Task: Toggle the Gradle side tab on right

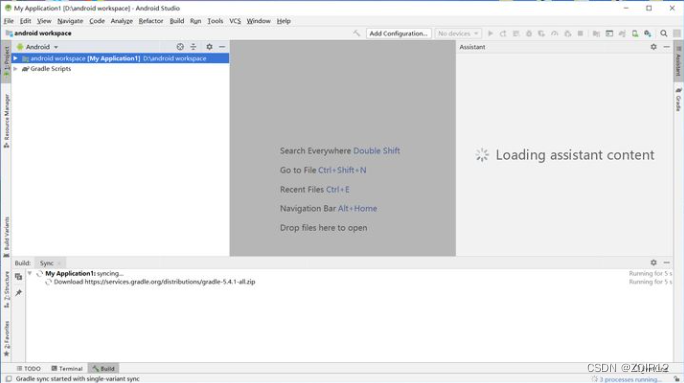Action: pos(678,99)
